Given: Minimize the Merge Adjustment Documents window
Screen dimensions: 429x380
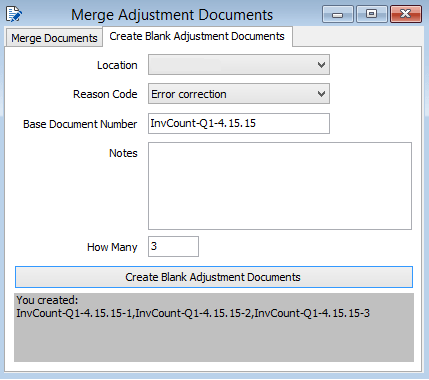Looking at the screenshot, I should [x=338, y=14].
